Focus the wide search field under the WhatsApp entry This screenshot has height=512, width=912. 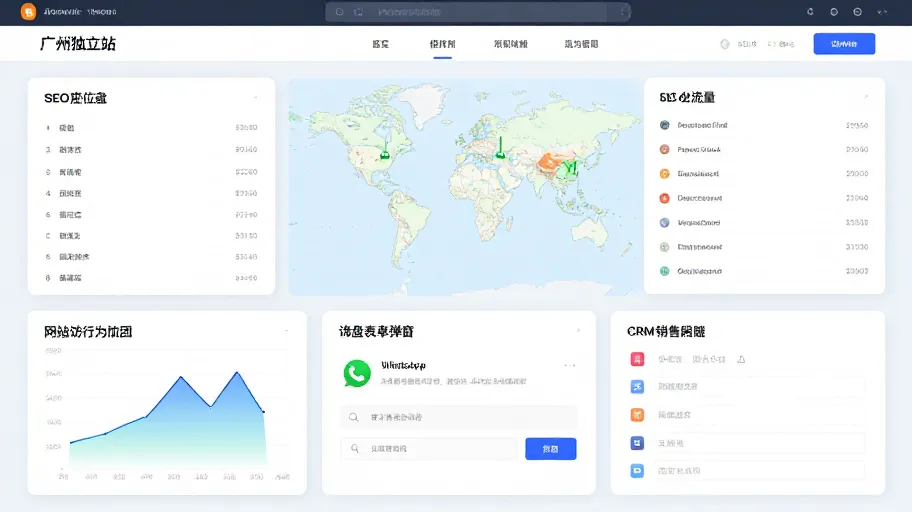point(459,417)
